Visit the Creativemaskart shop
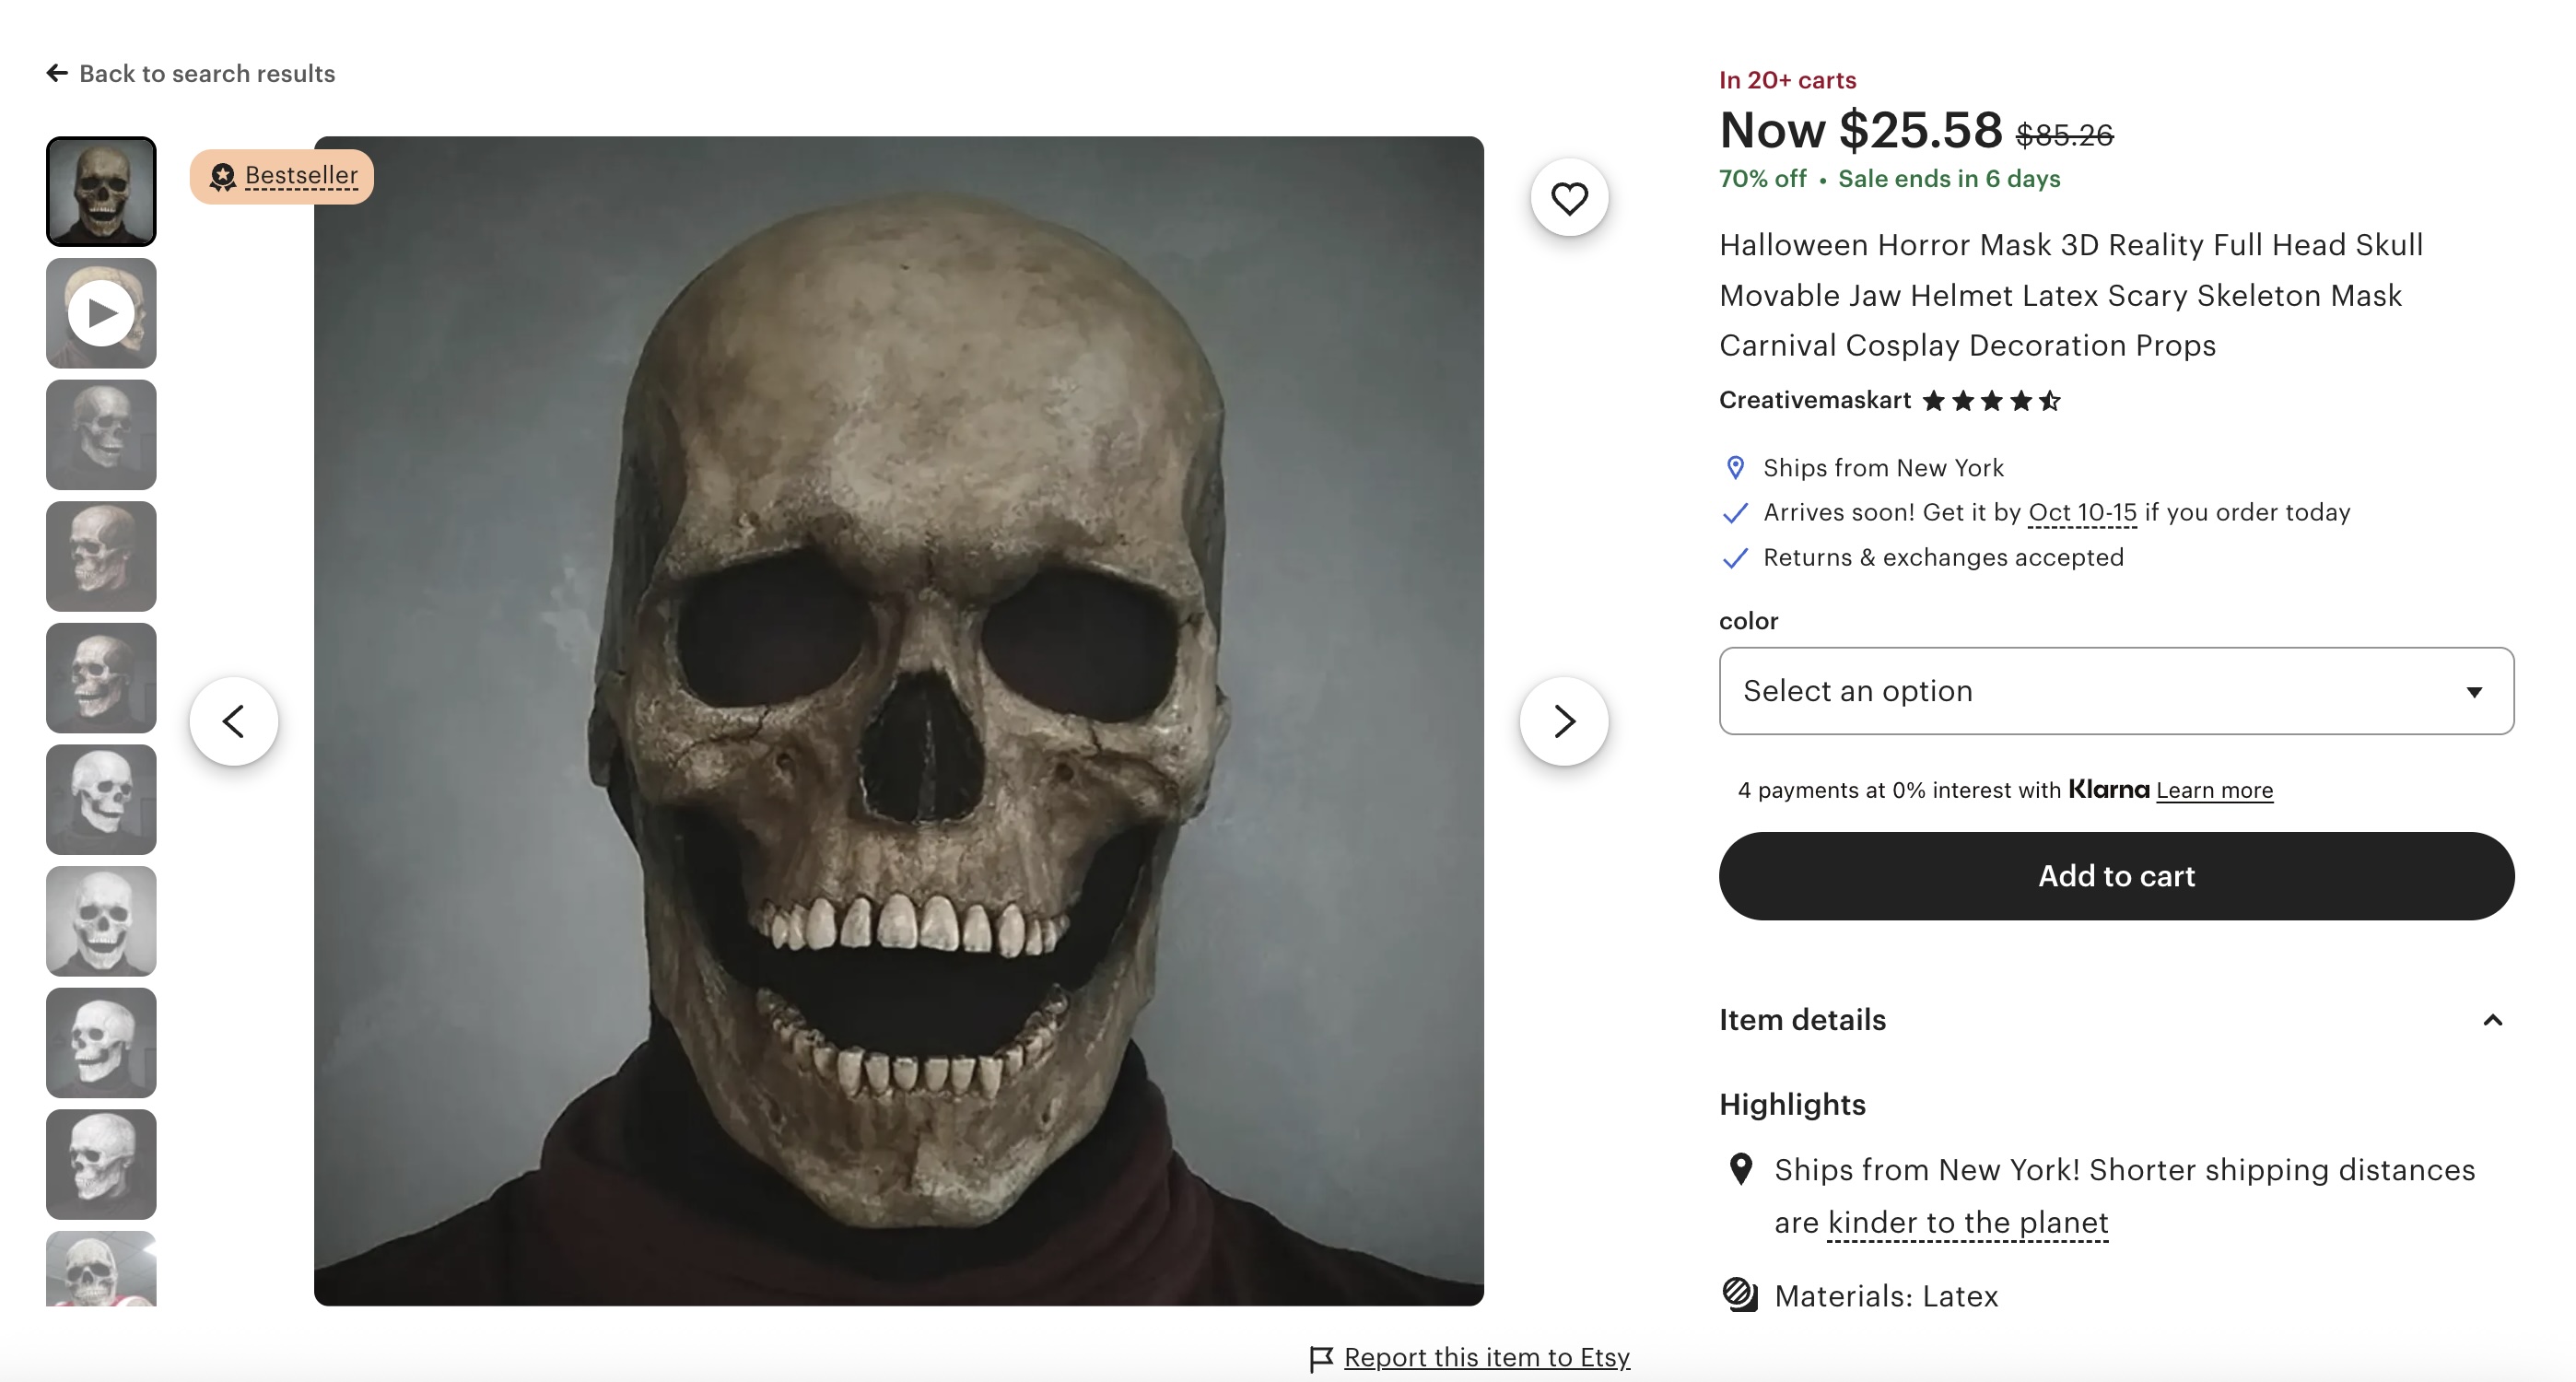This screenshot has height=1382, width=2576. click(x=1814, y=400)
